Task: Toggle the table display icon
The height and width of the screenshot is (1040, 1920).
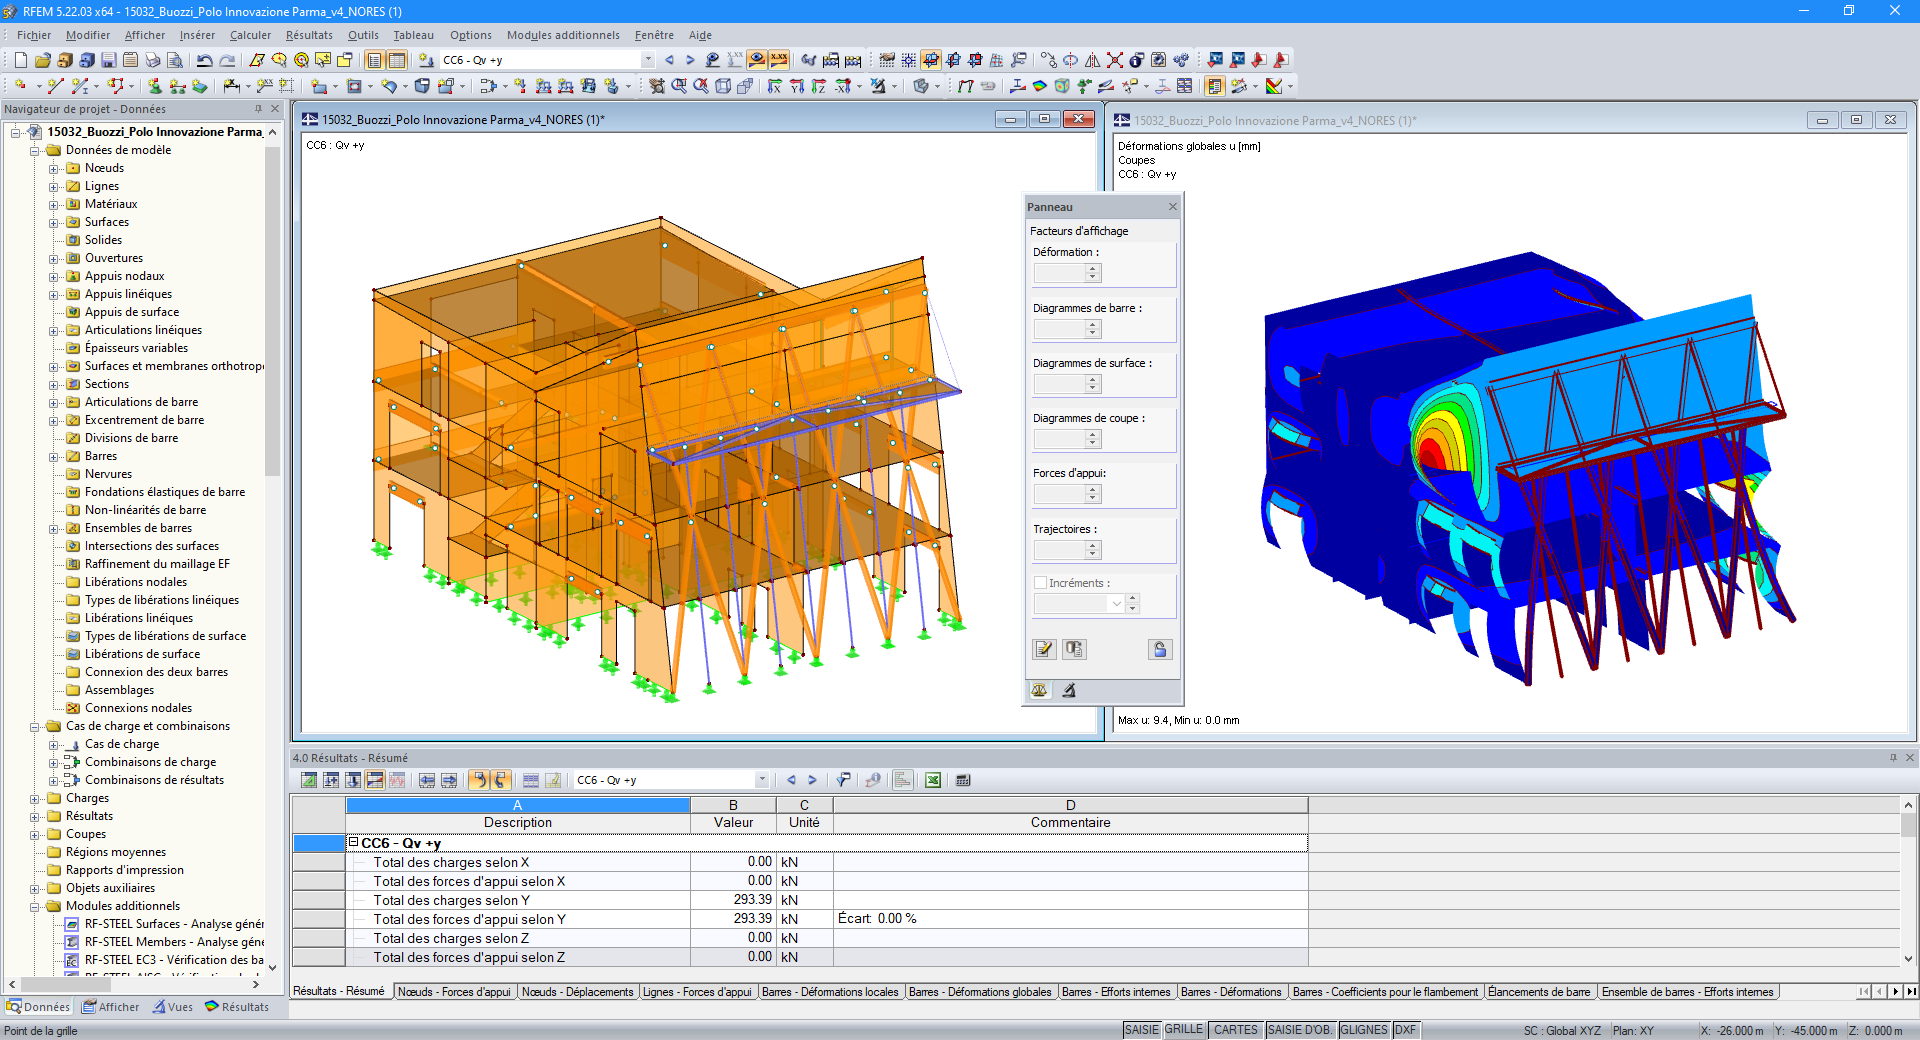Action: 397,60
